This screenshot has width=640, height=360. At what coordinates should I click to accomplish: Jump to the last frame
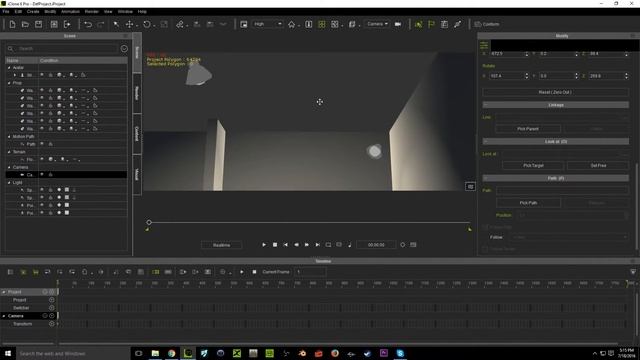(318, 245)
